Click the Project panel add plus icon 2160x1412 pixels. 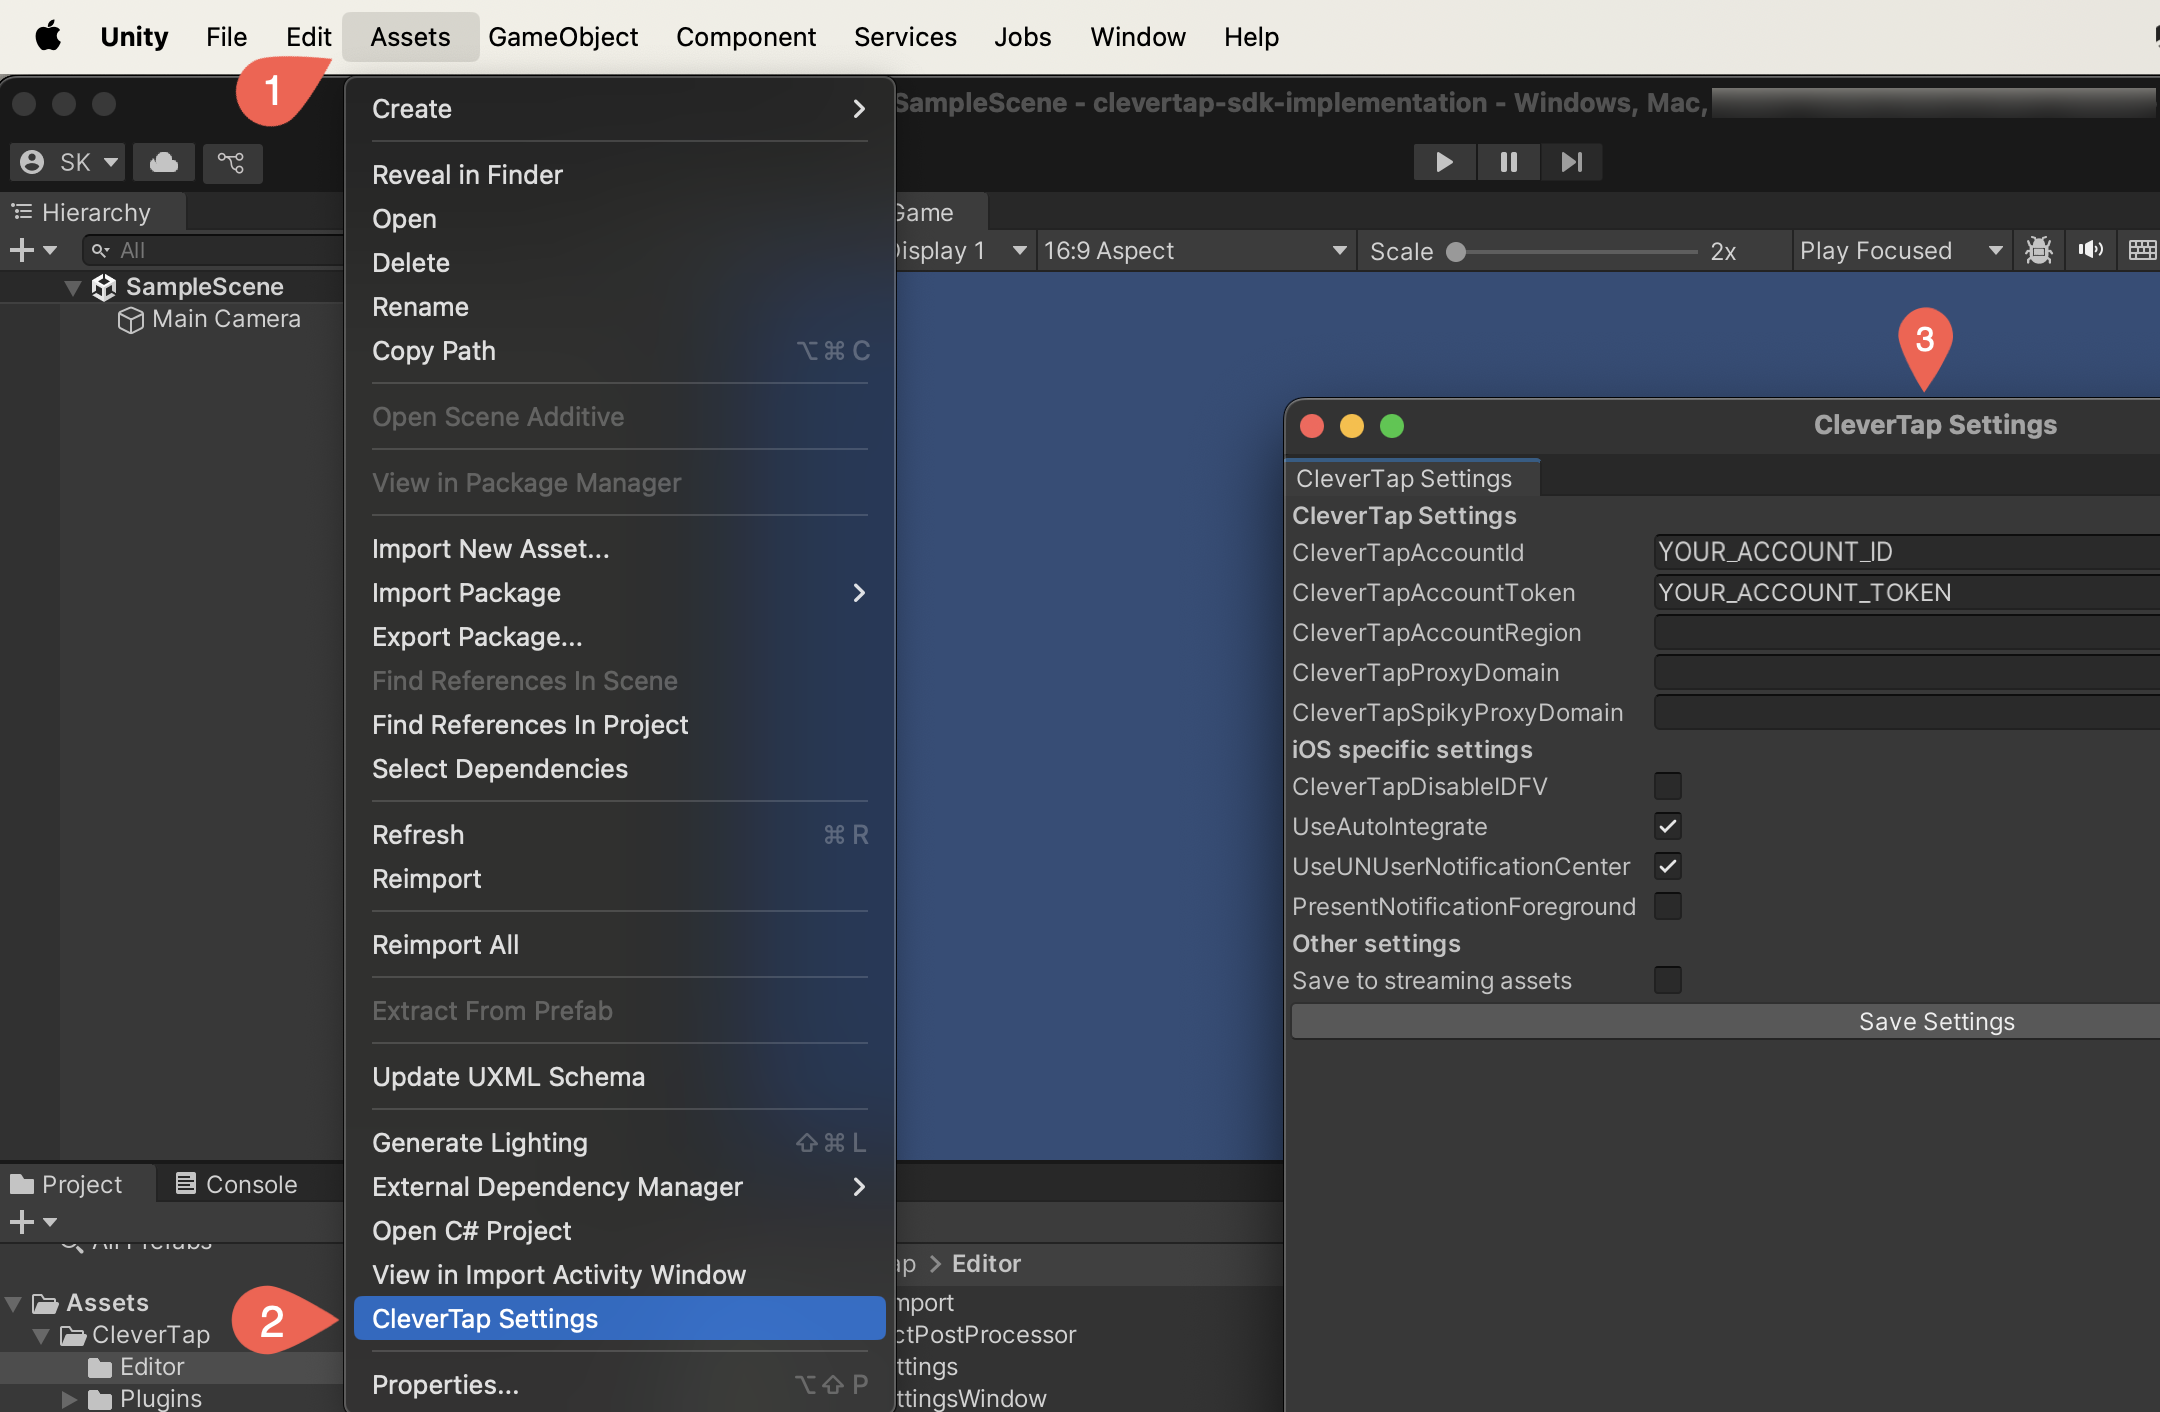[x=23, y=1222]
